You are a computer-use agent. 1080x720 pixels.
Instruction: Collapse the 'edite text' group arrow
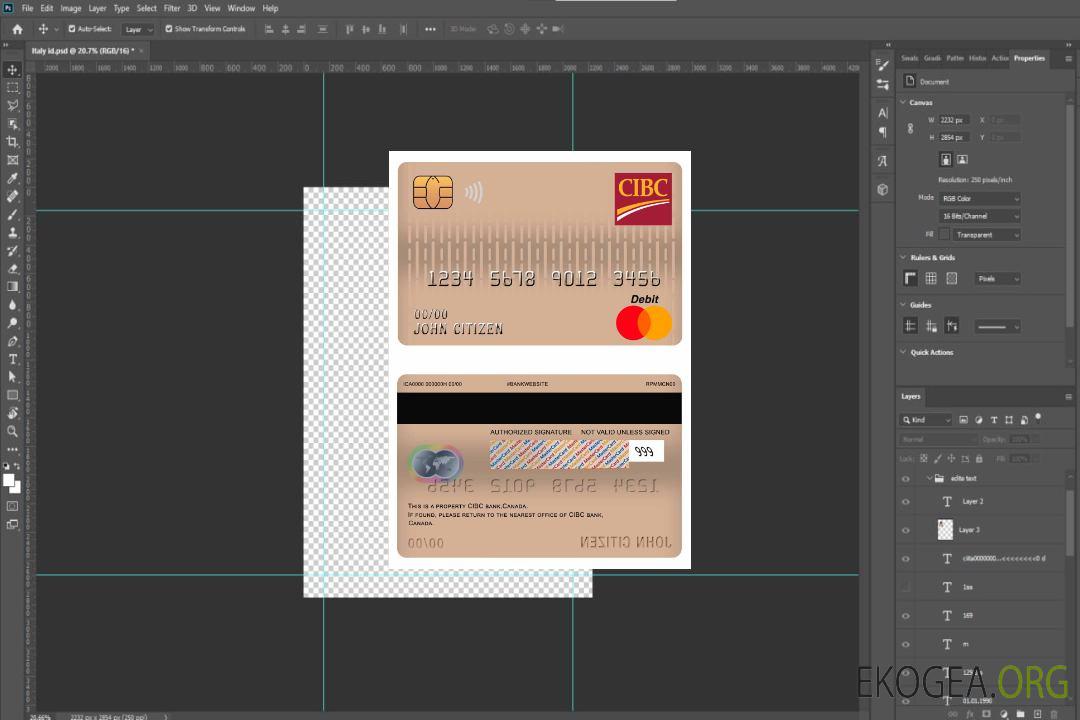tap(929, 478)
